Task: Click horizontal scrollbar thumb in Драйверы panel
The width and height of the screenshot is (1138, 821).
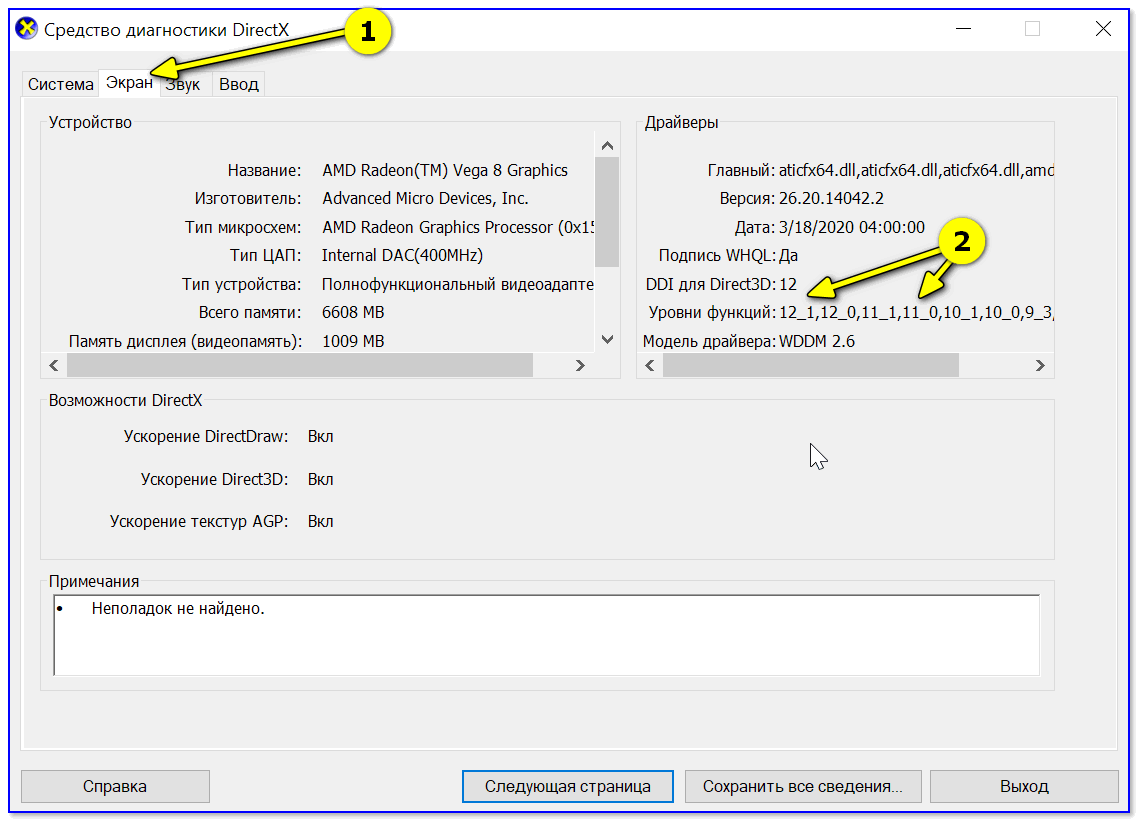Action: click(810, 366)
